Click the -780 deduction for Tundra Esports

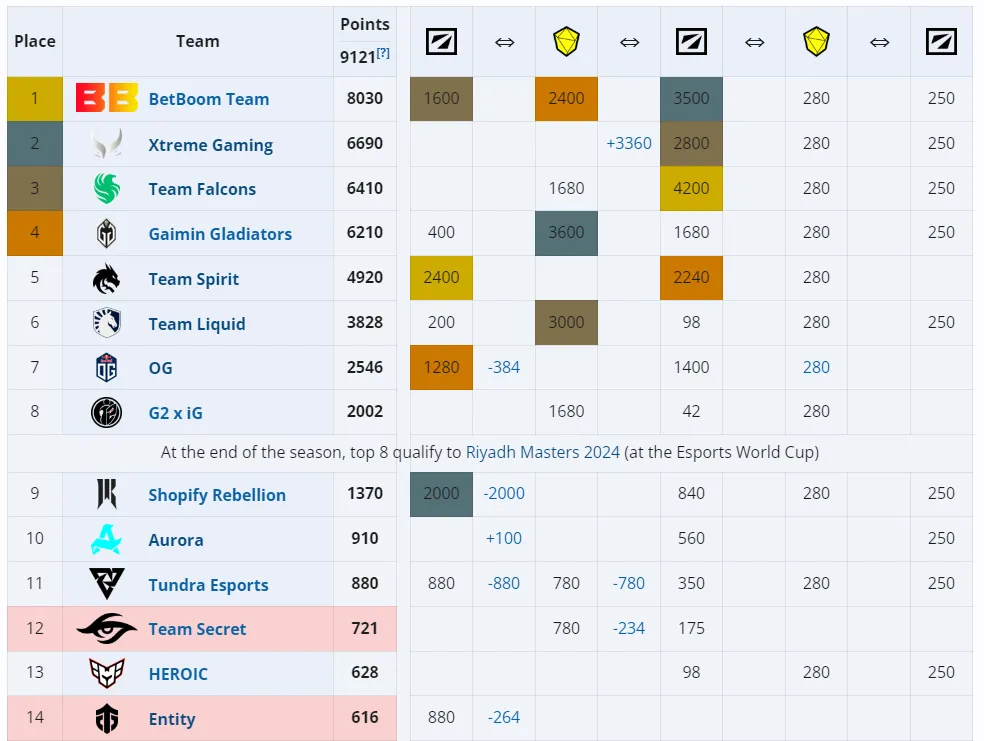coord(629,583)
